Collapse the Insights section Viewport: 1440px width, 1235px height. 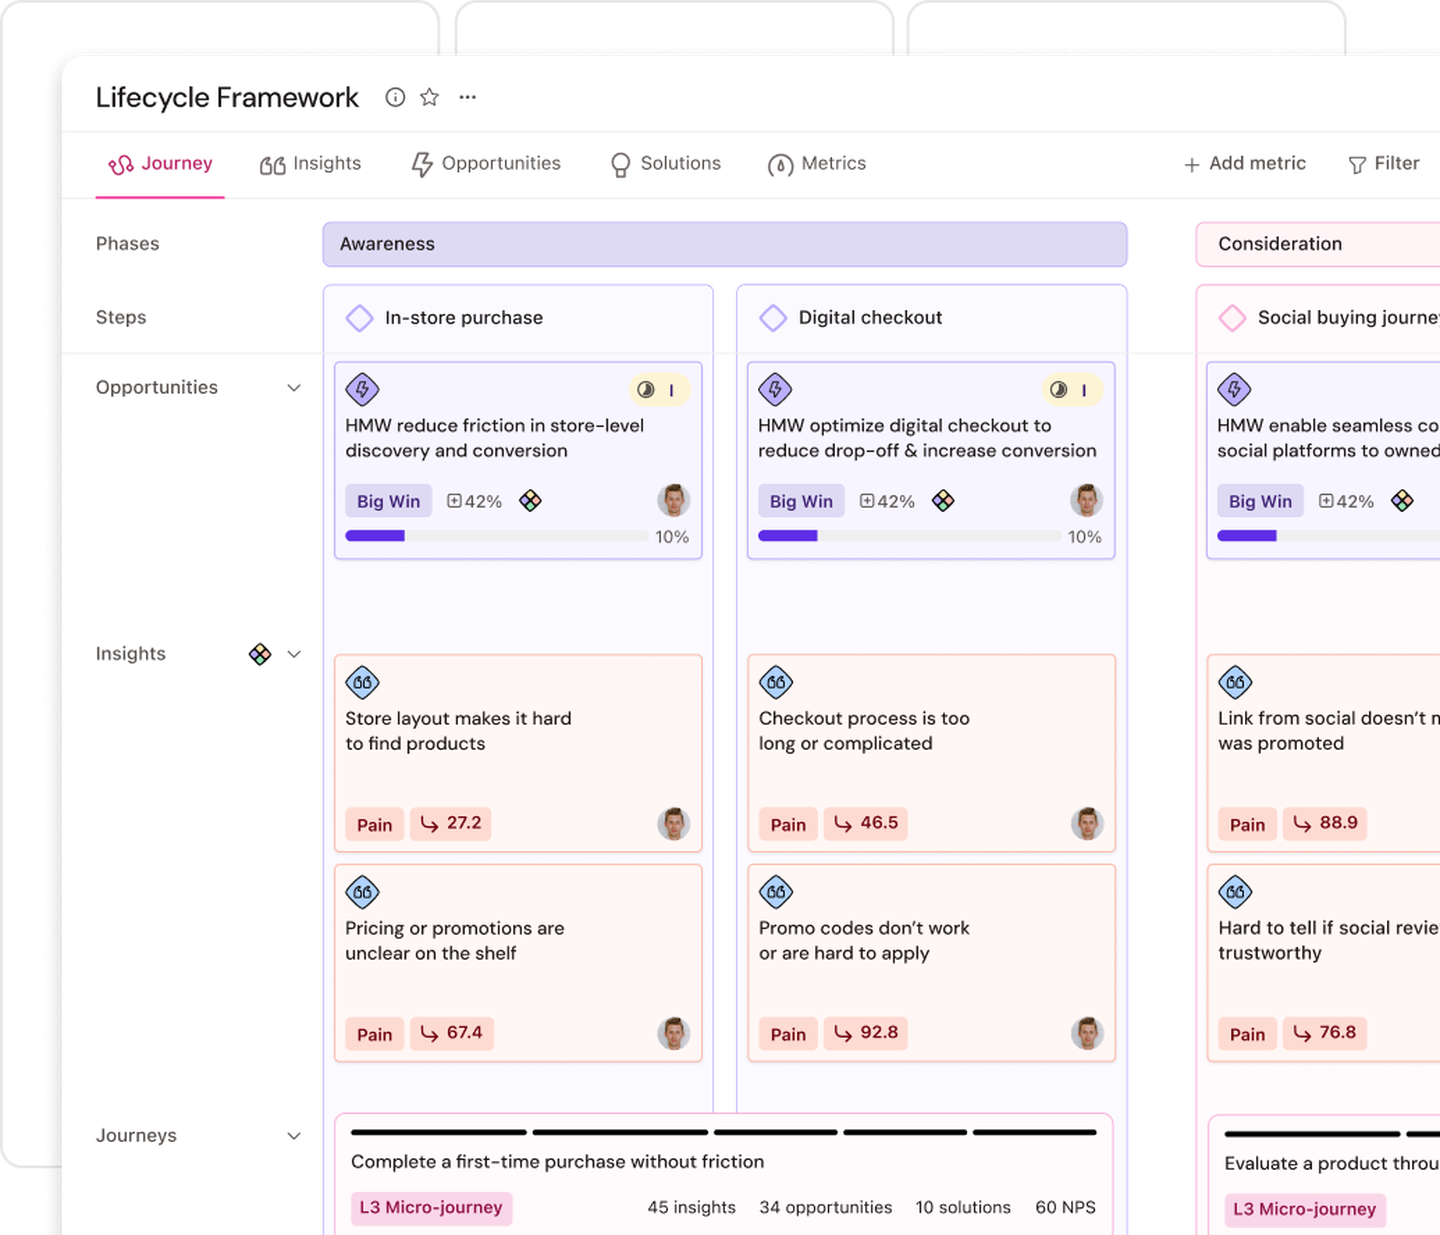point(294,653)
